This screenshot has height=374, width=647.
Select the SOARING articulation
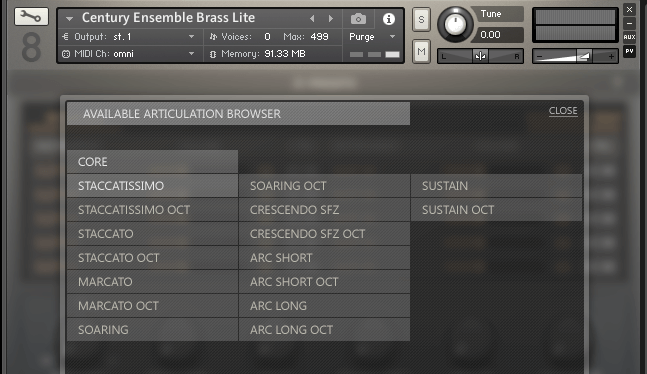pyautogui.click(x=152, y=329)
